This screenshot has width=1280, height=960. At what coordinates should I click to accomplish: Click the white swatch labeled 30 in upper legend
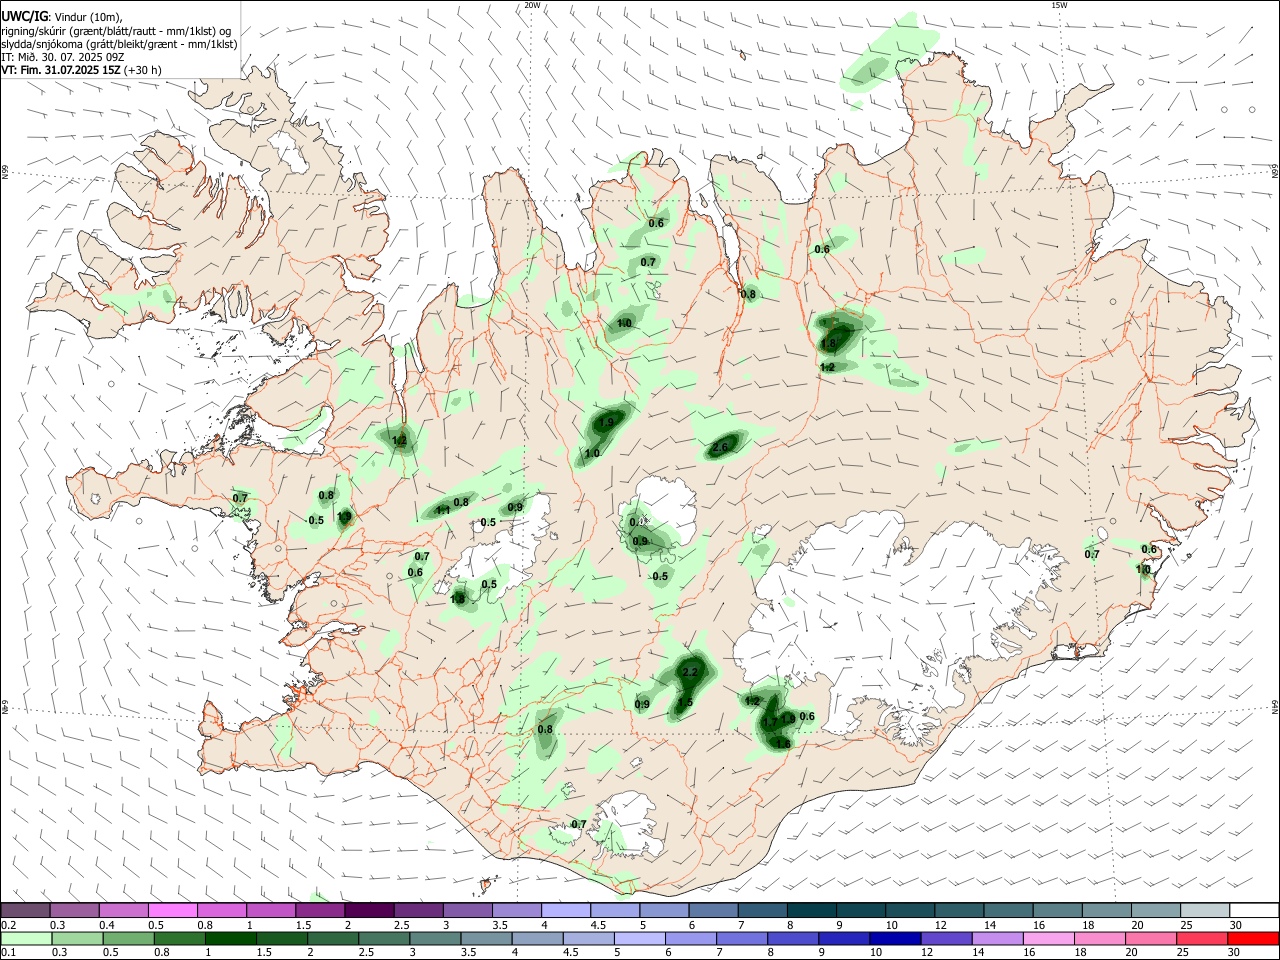click(x=1252, y=910)
